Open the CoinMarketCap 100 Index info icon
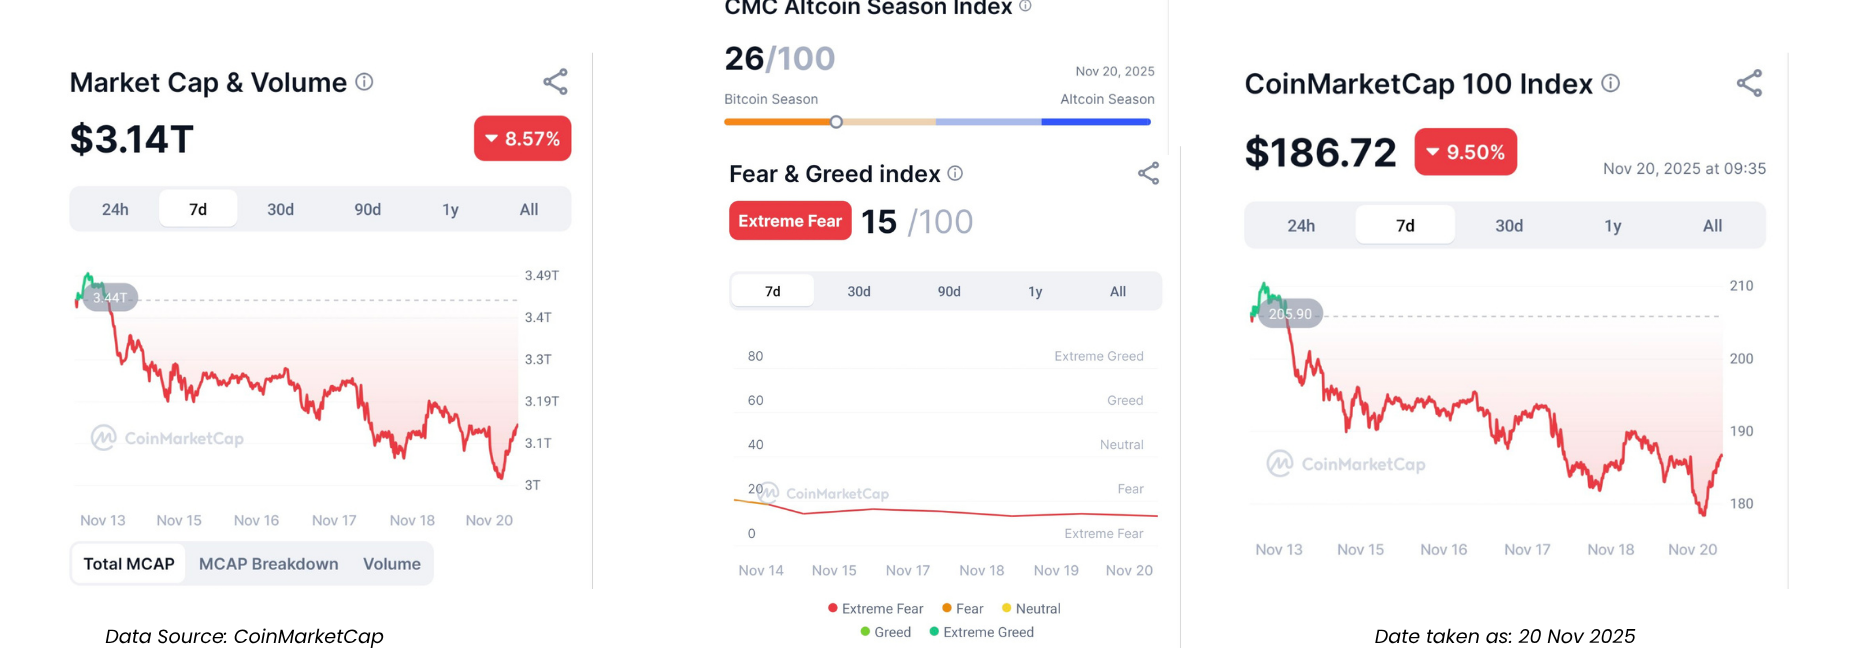Screen dimensions: 1866x648 1610,83
